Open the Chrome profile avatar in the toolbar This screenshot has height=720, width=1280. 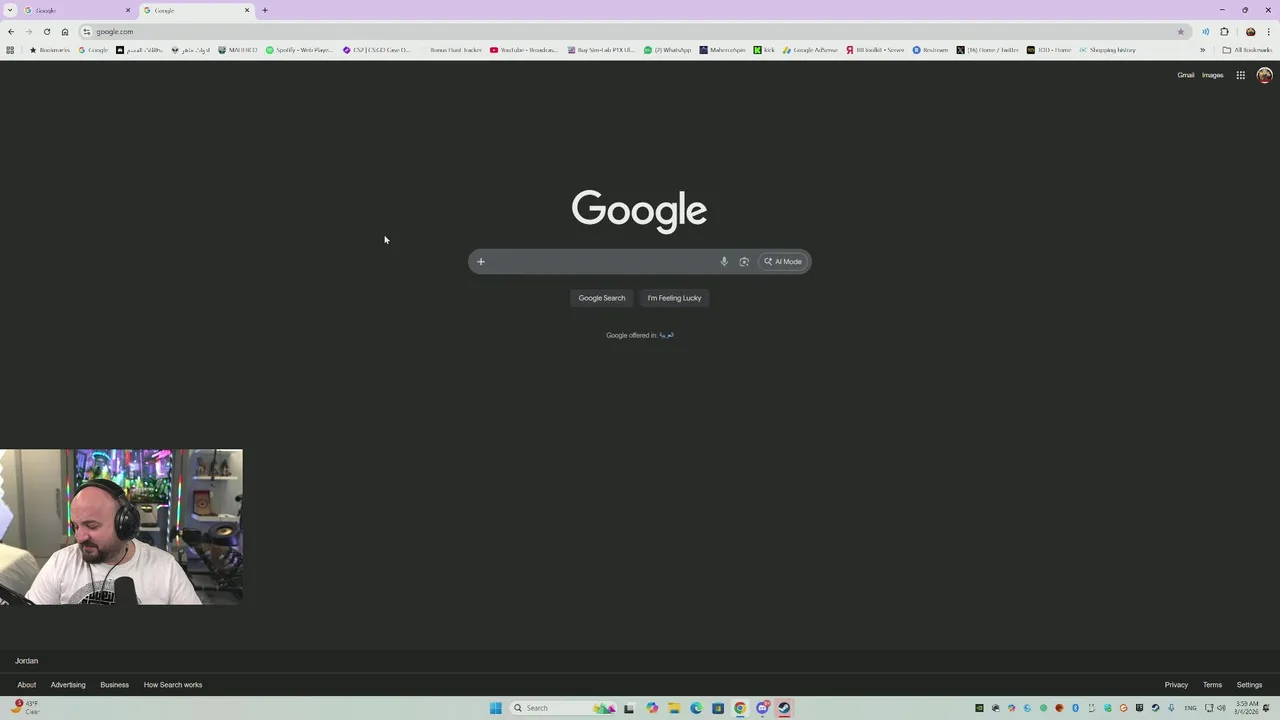1250,31
